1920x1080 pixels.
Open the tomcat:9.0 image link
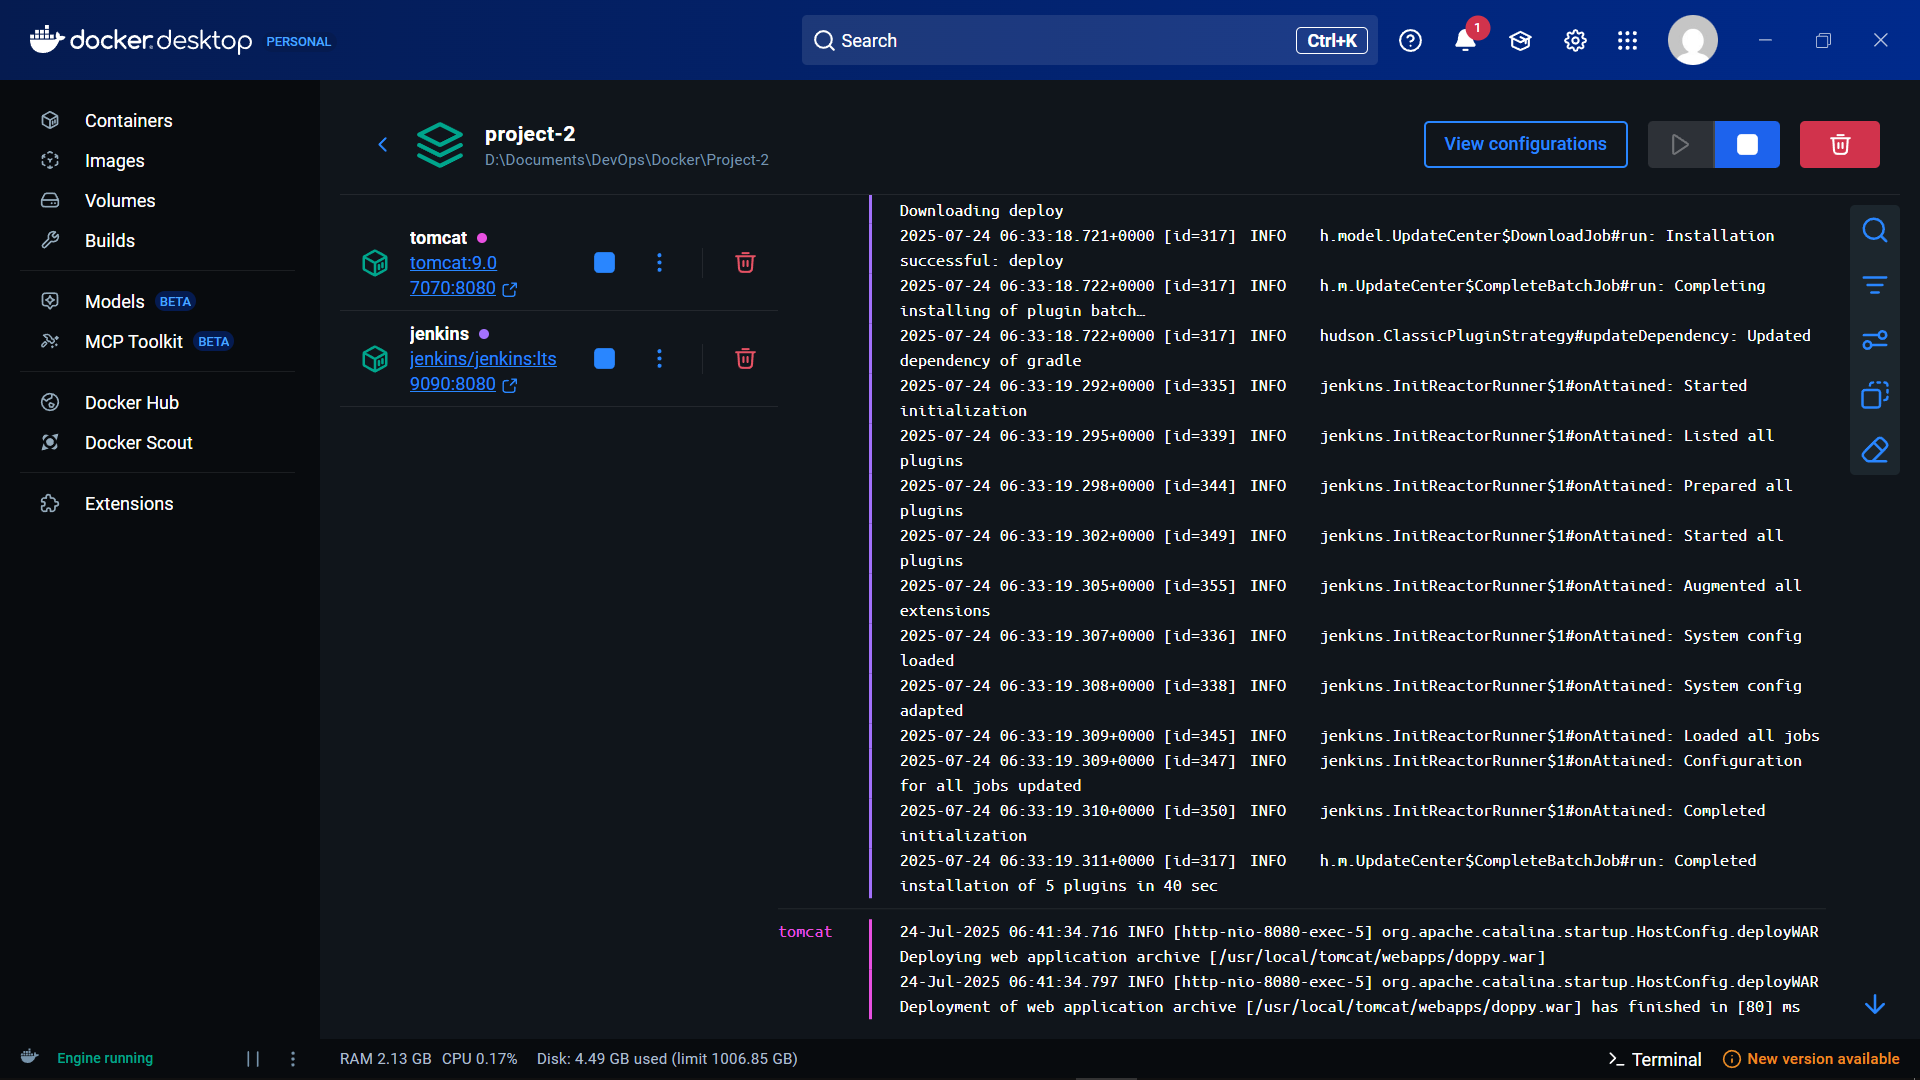click(x=453, y=263)
